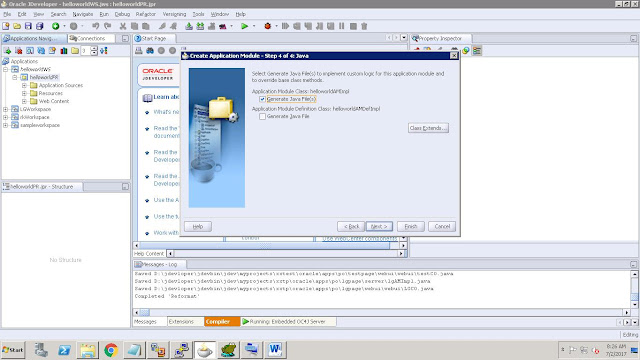
Task: Check Generate Java File for helloworldAMDefImpl
Action: [262, 116]
